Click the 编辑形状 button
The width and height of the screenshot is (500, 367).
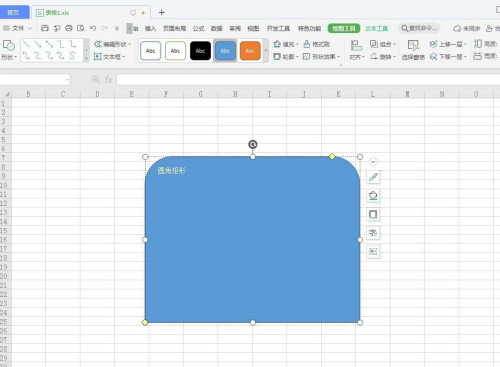(x=112, y=44)
